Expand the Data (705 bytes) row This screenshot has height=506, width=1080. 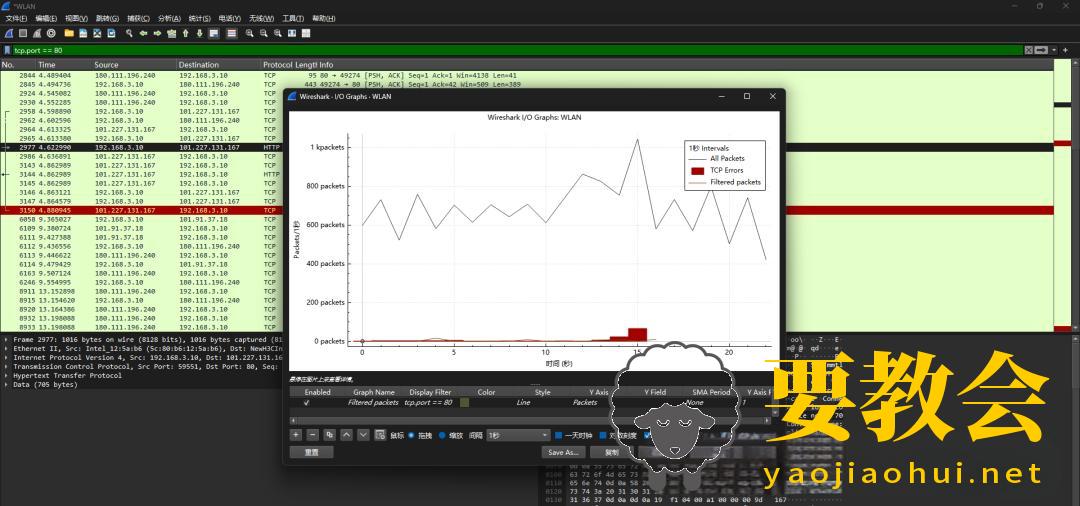coord(6,384)
